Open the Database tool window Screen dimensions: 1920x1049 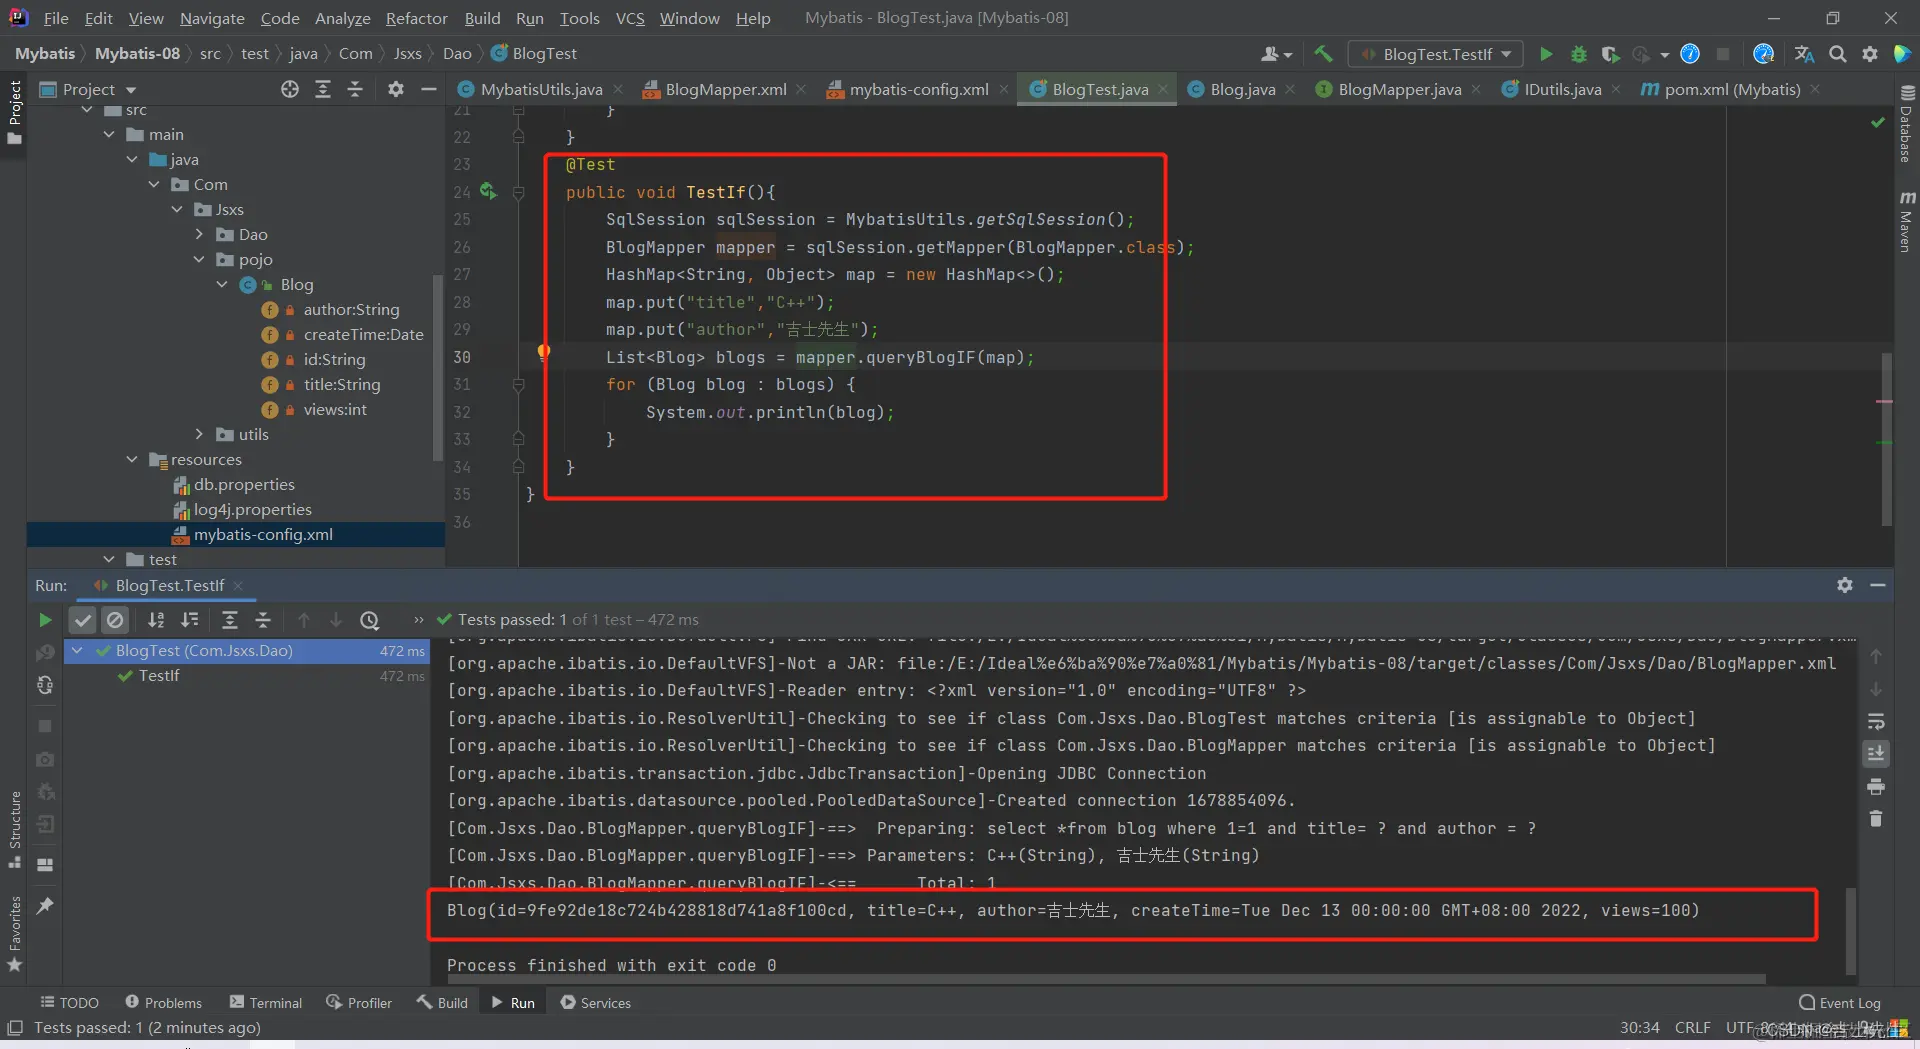1907,125
